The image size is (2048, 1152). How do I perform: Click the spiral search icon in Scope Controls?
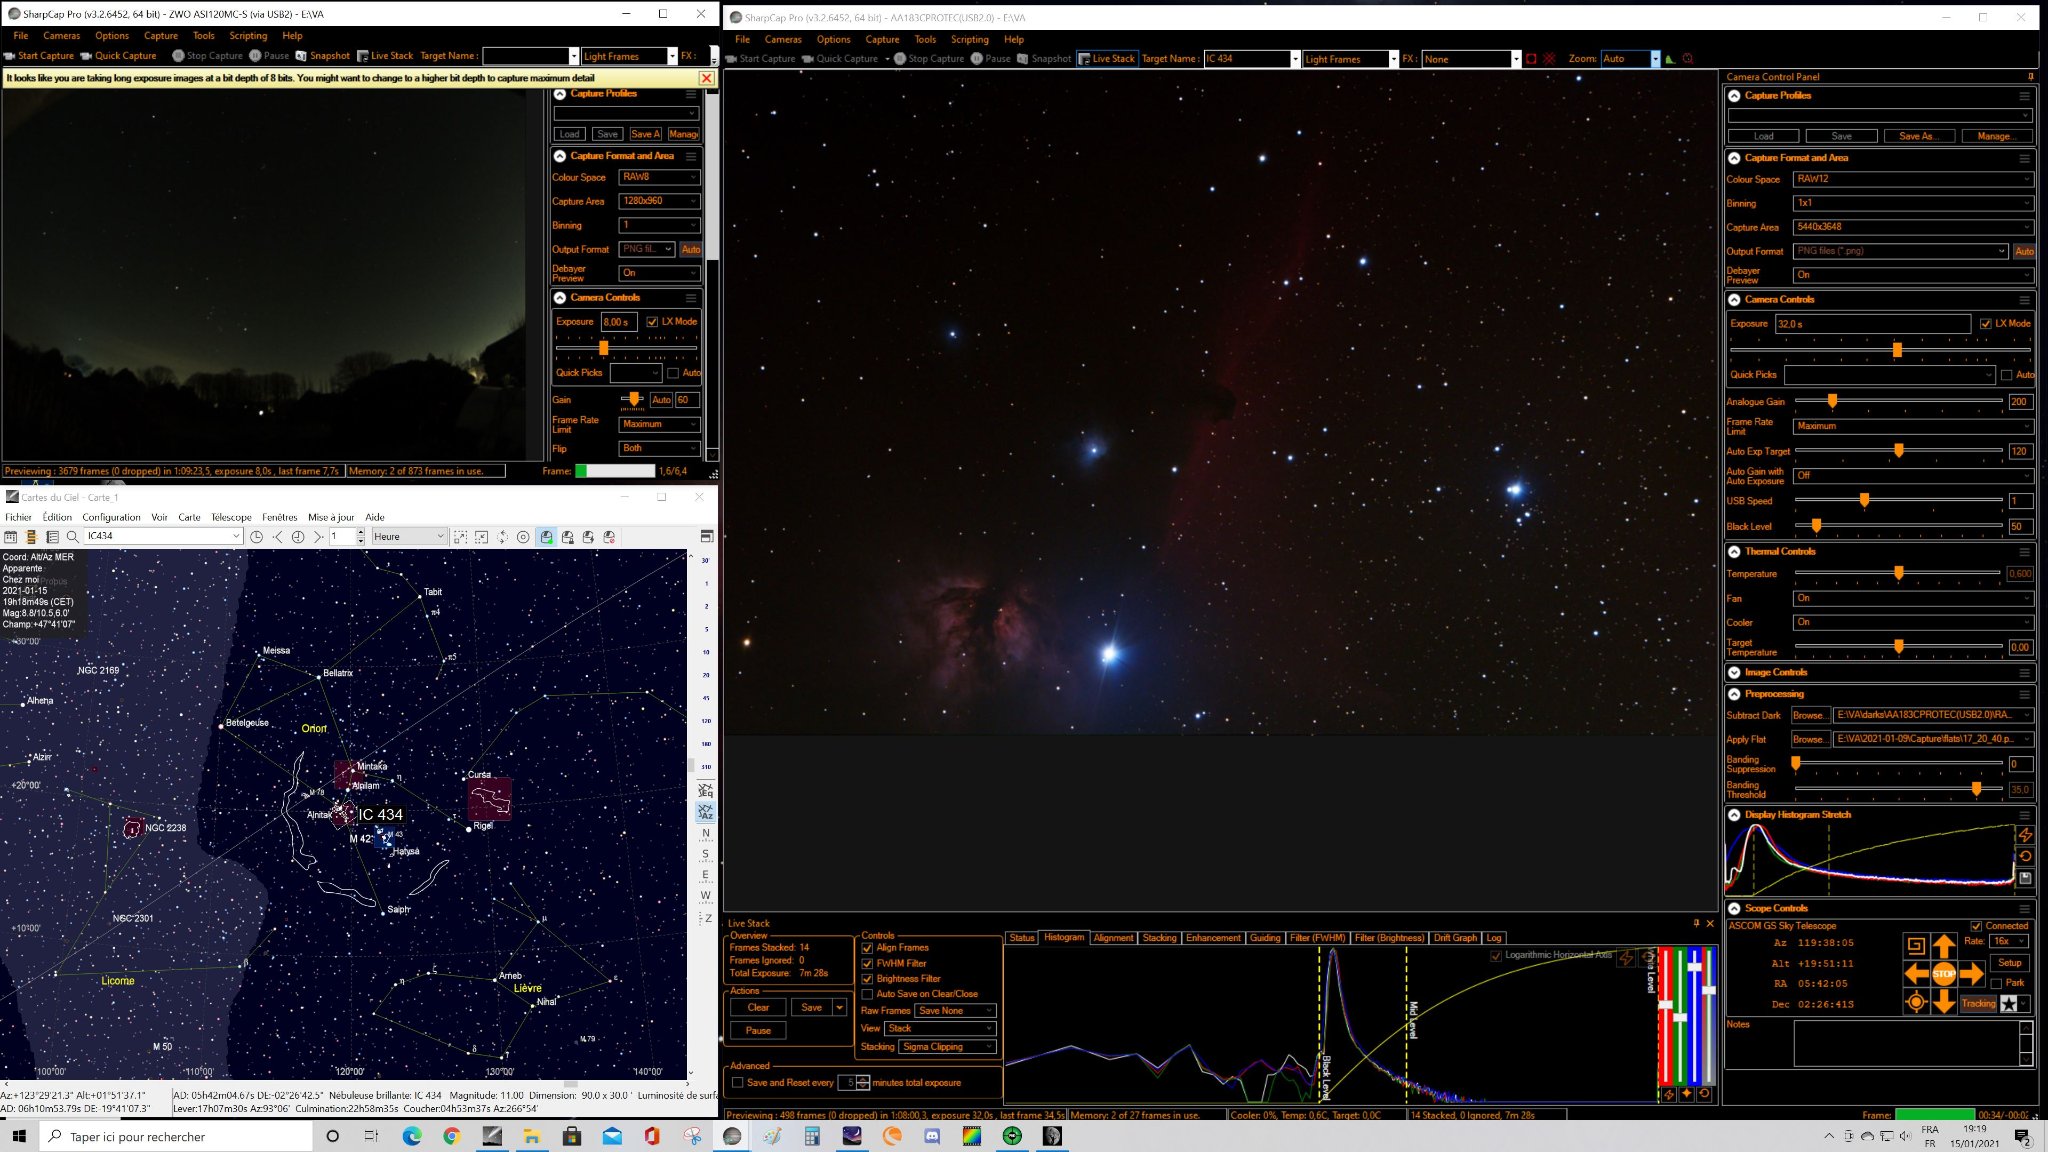(x=1916, y=945)
